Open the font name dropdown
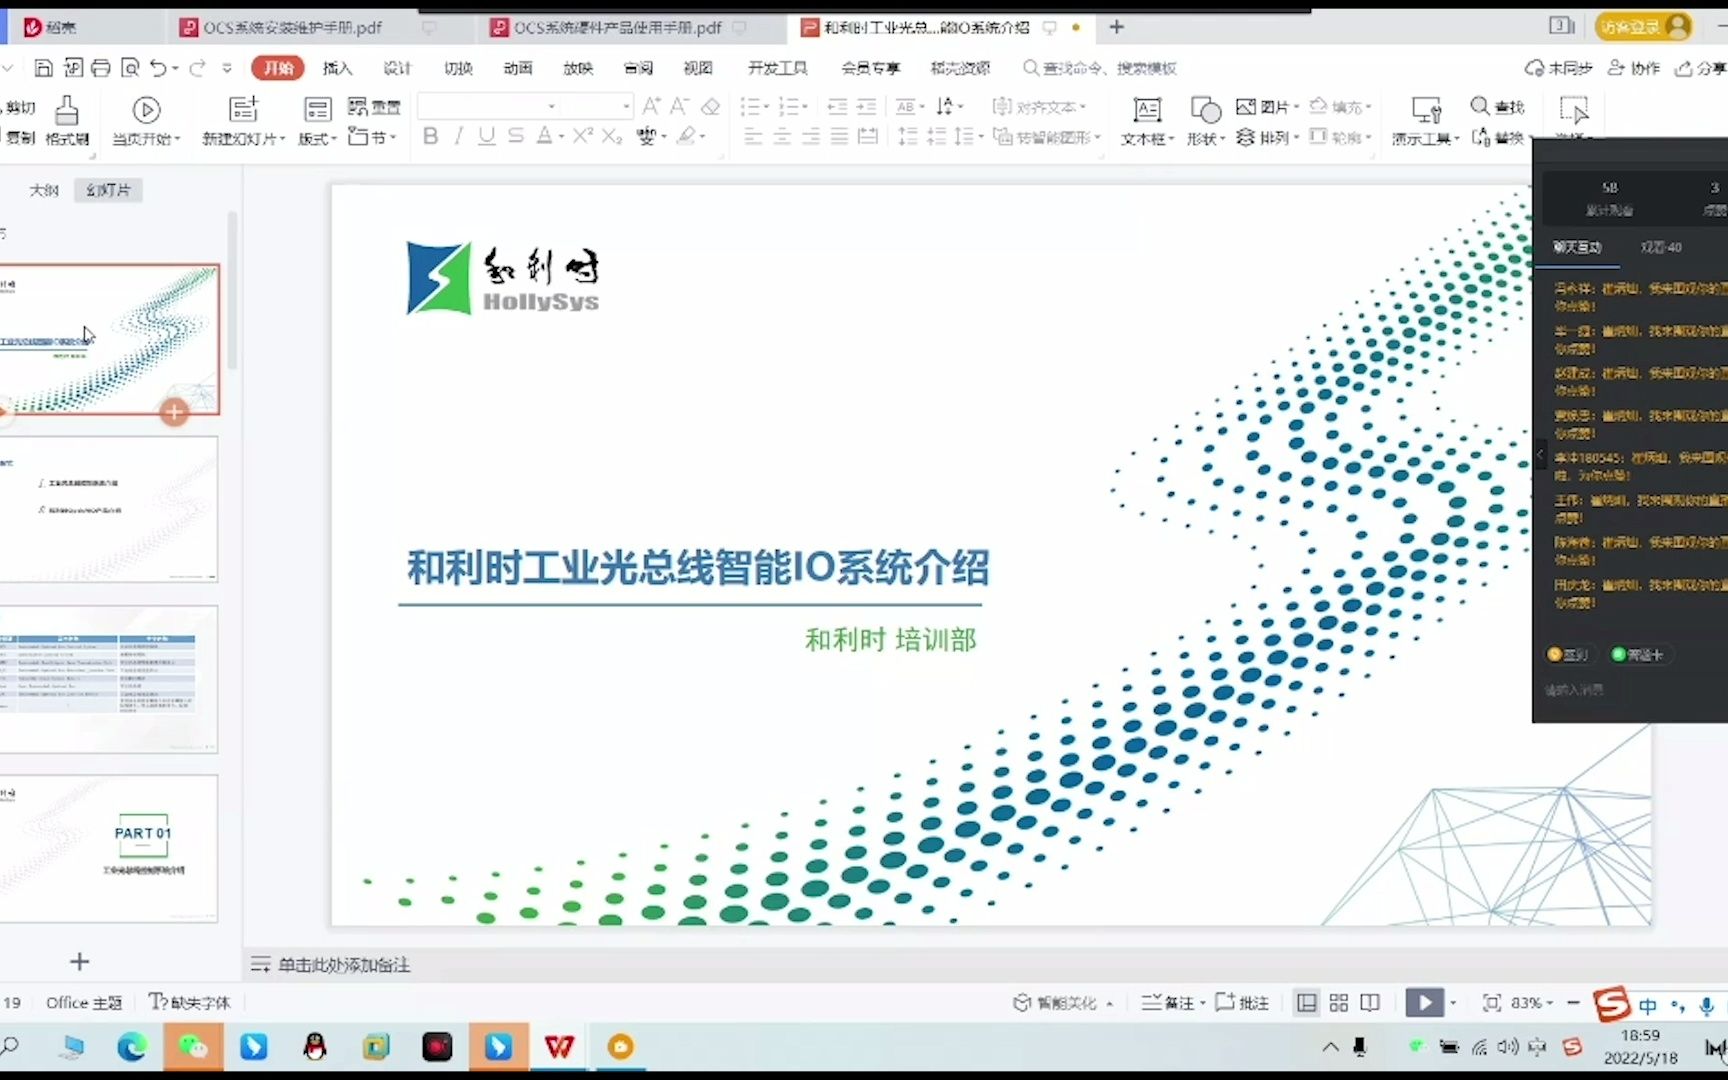This screenshot has width=1728, height=1080. pyautogui.click(x=551, y=106)
